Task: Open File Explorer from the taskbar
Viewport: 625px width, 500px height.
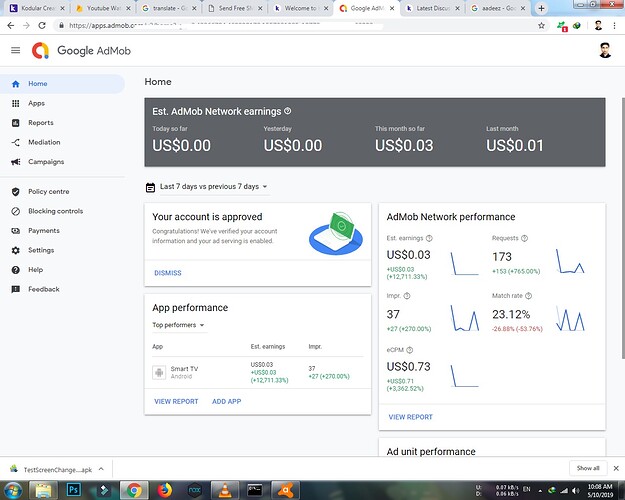Action: (x=43, y=490)
